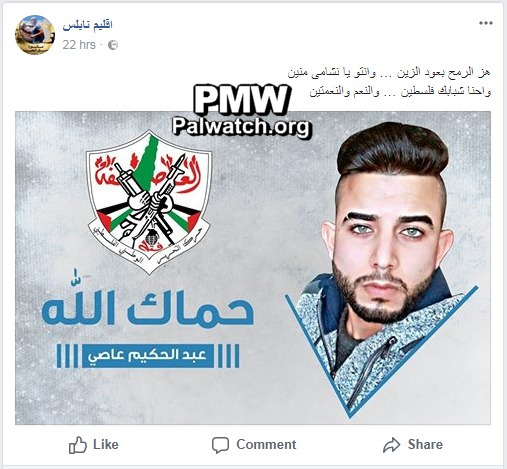
Task: Click the second line of Arabic post text
Action: (x=400, y=91)
